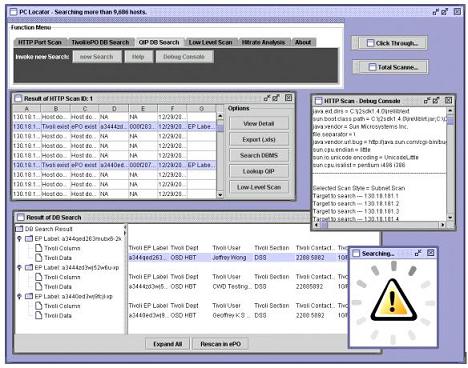Click the View Detail button
Image resolution: width=468 pixels, height=368 pixels.
pos(259,123)
